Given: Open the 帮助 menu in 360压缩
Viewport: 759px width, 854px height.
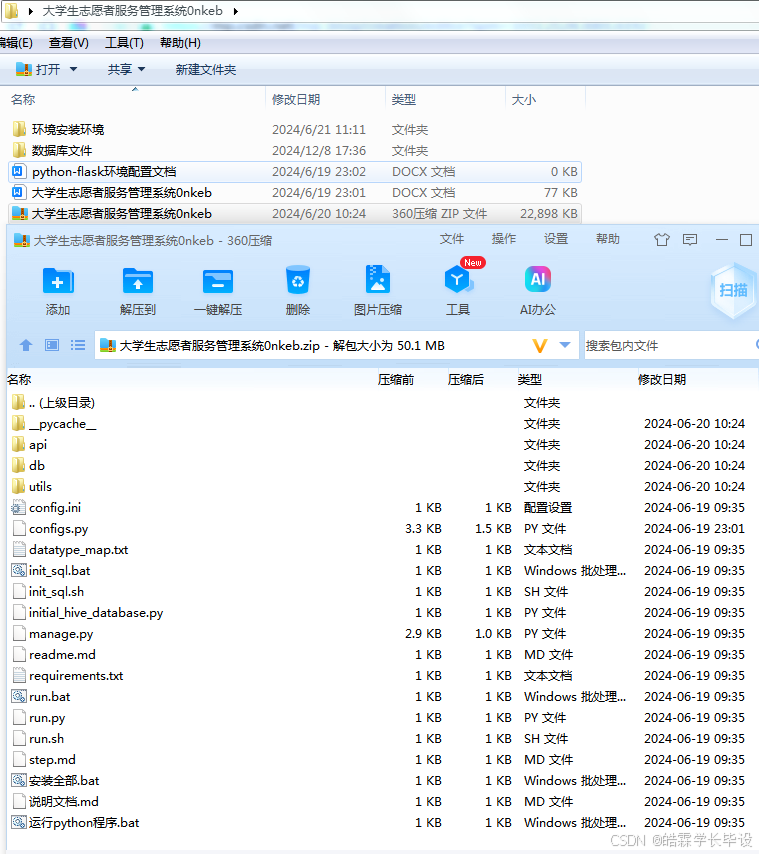Looking at the screenshot, I should coord(608,239).
